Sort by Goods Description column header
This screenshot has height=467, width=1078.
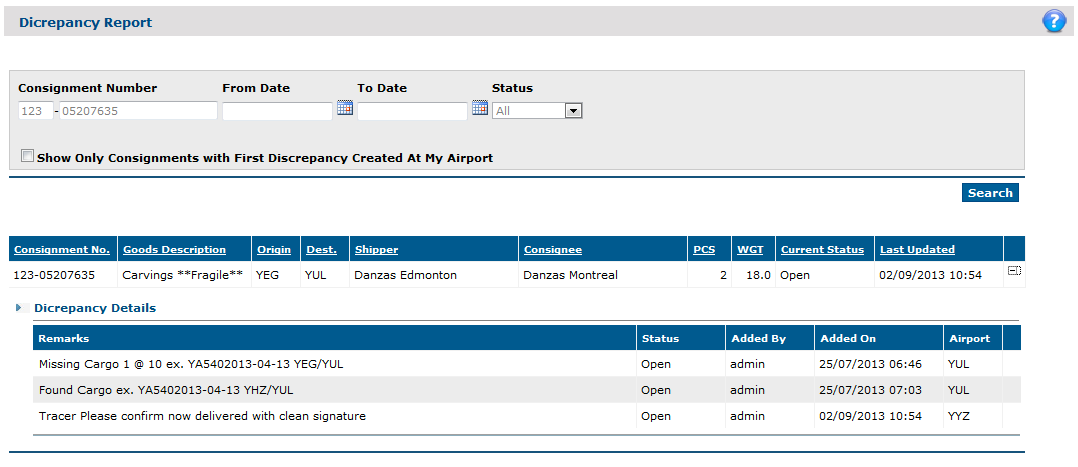(x=174, y=250)
